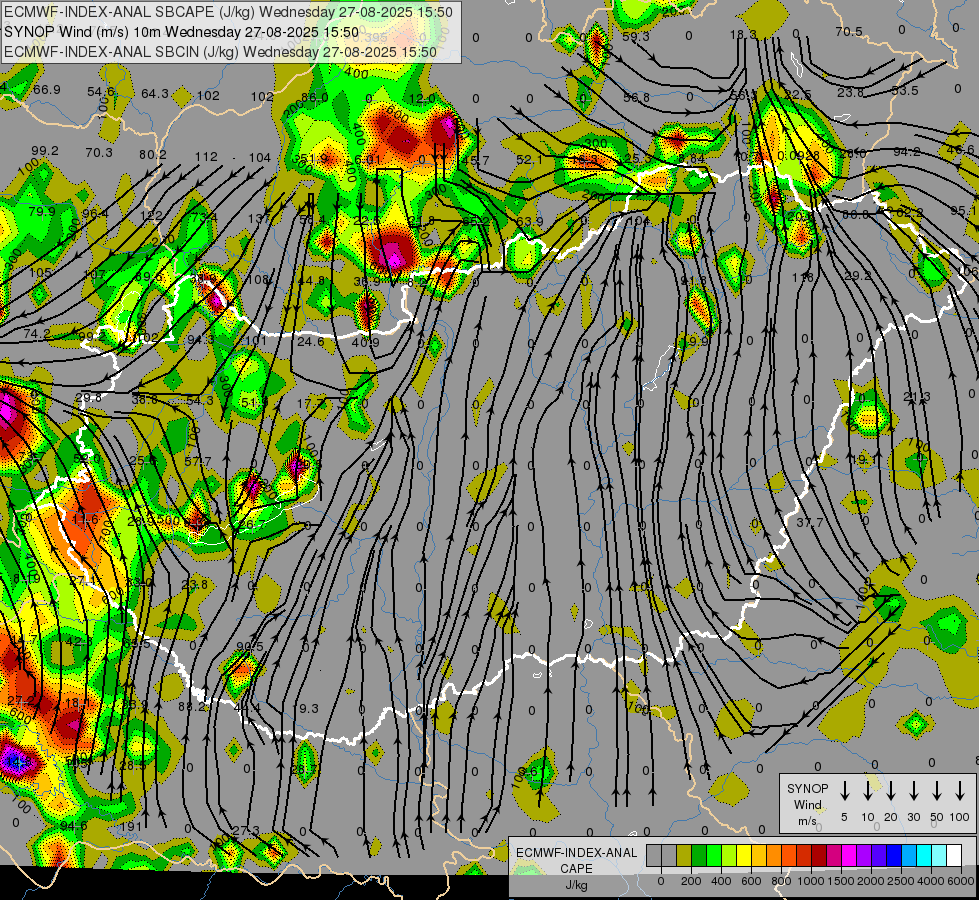The width and height of the screenshot is (979, 900).
Task: Click the m/s unit in wind legend
Action: click(x=807, y=821)
